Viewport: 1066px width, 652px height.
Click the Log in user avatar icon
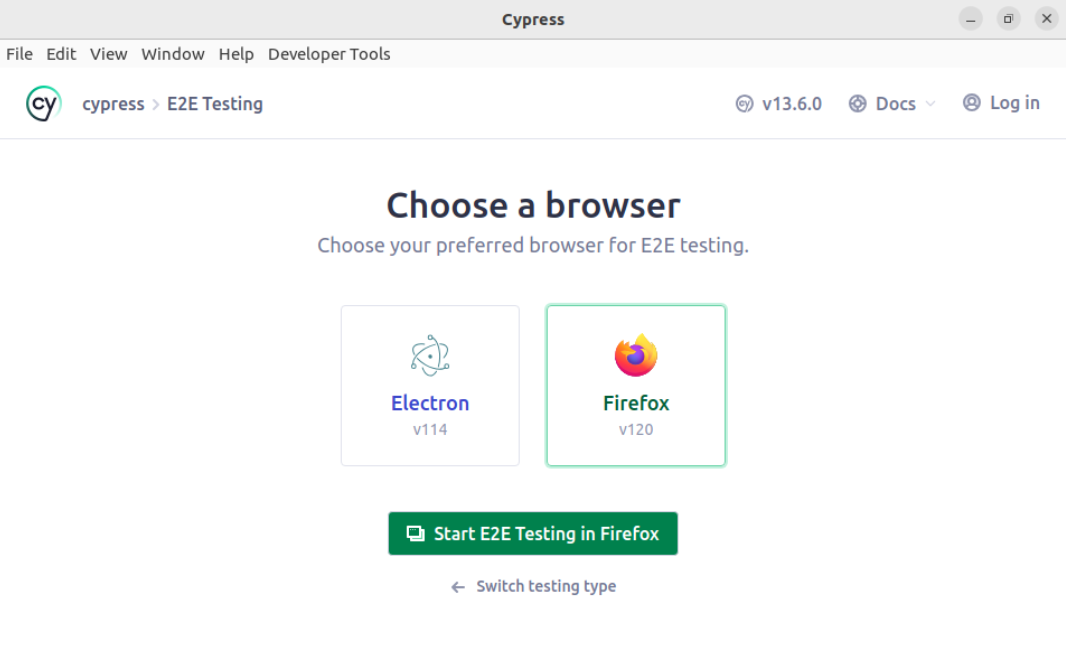click(971, 103)
